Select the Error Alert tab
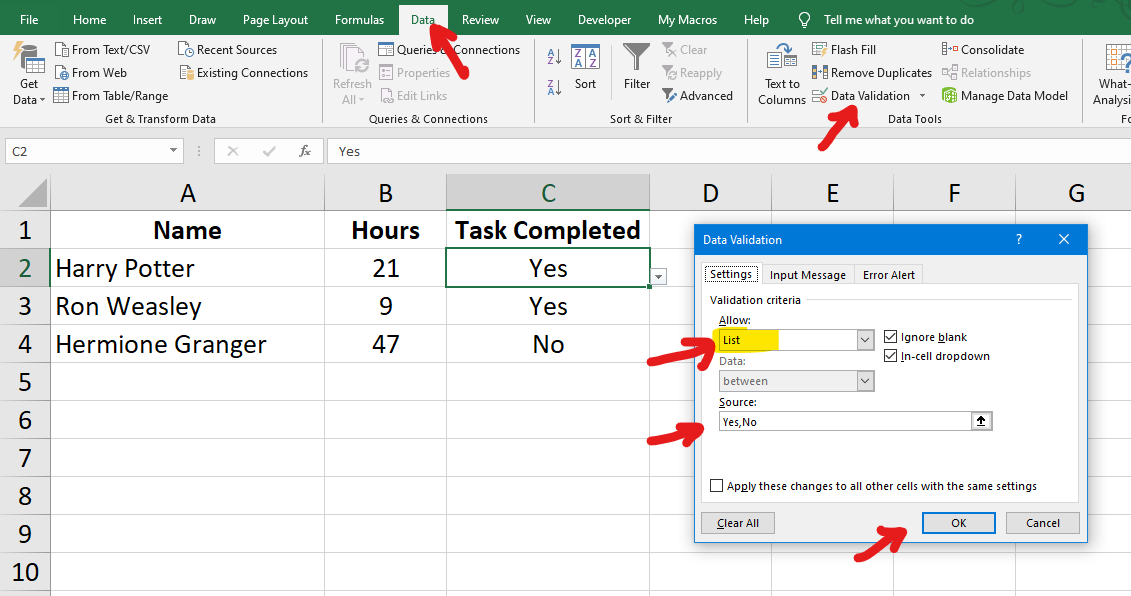The height and width of the screenshot is (596, 1131). [x=889, y=275]
